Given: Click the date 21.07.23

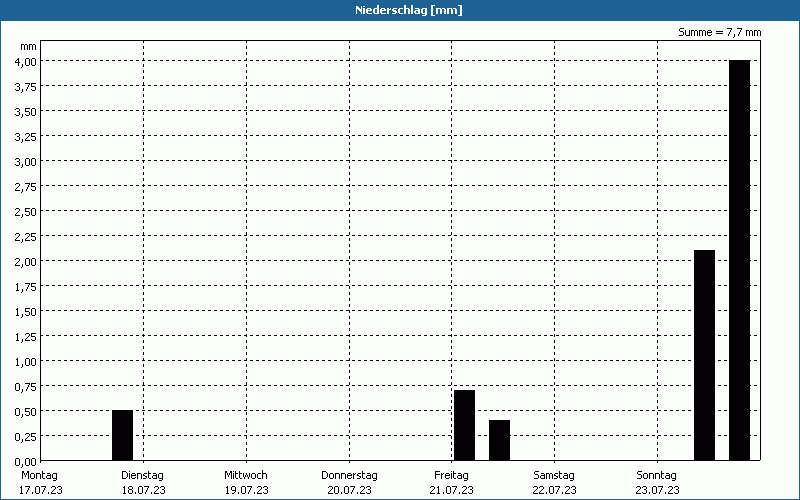Looking at the screenshot, I should (452, 490).
